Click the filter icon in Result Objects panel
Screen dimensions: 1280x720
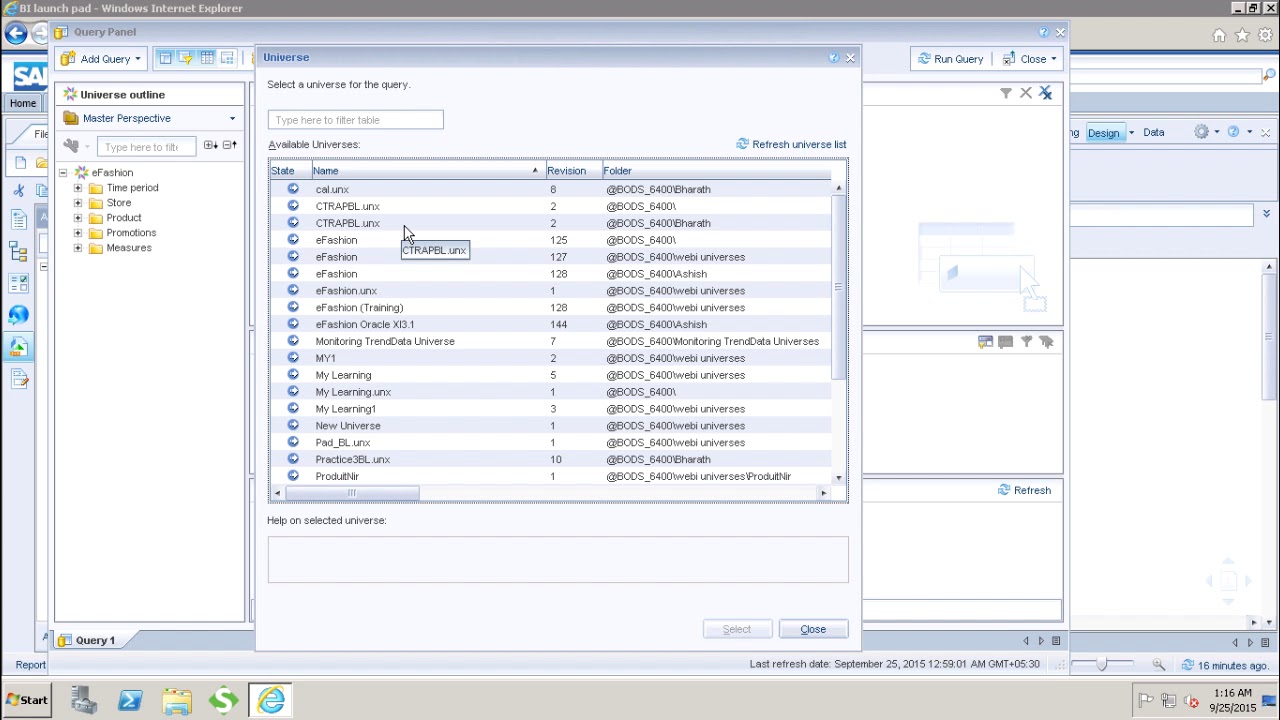coord(1006,93)
